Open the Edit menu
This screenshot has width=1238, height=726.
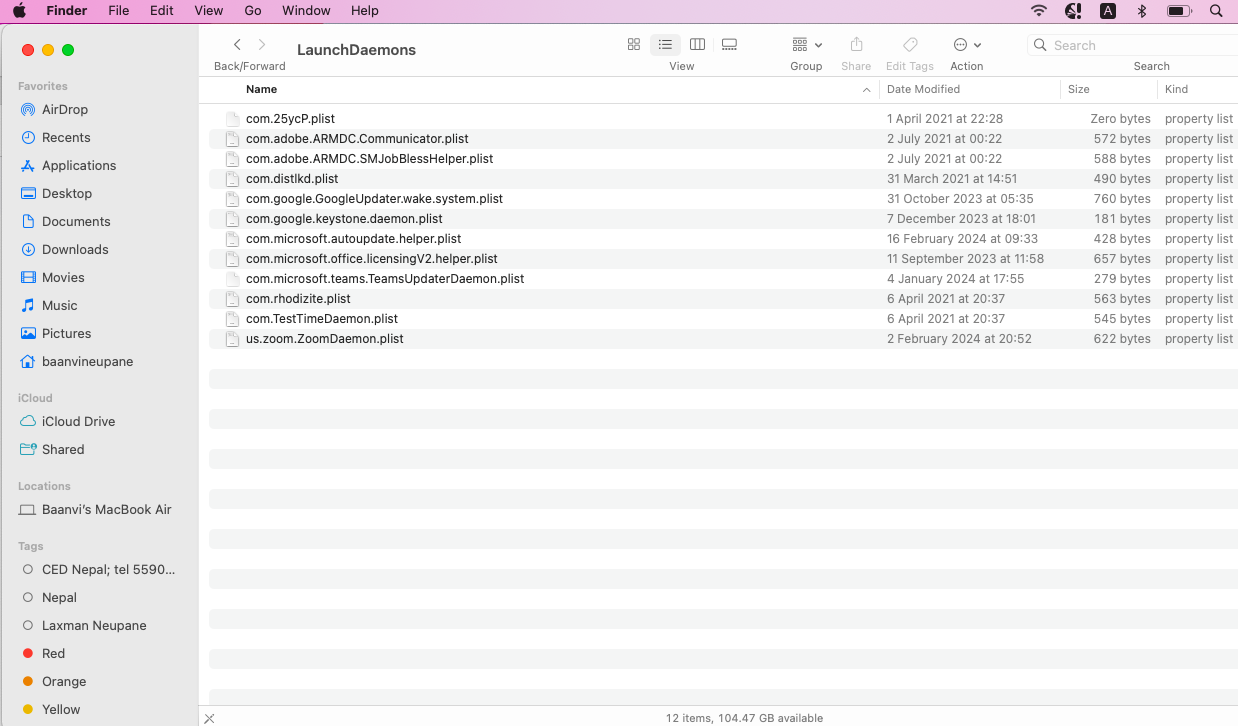161,11
